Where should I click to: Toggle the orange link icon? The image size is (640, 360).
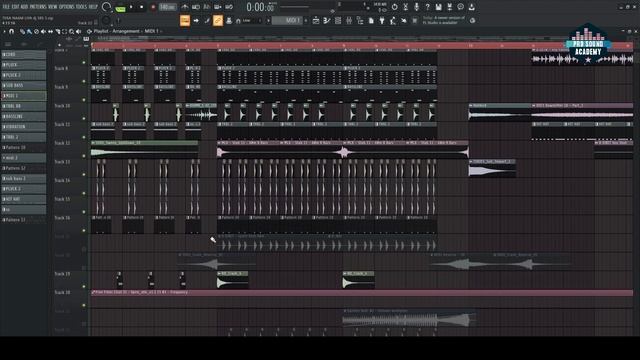[218, 20]
